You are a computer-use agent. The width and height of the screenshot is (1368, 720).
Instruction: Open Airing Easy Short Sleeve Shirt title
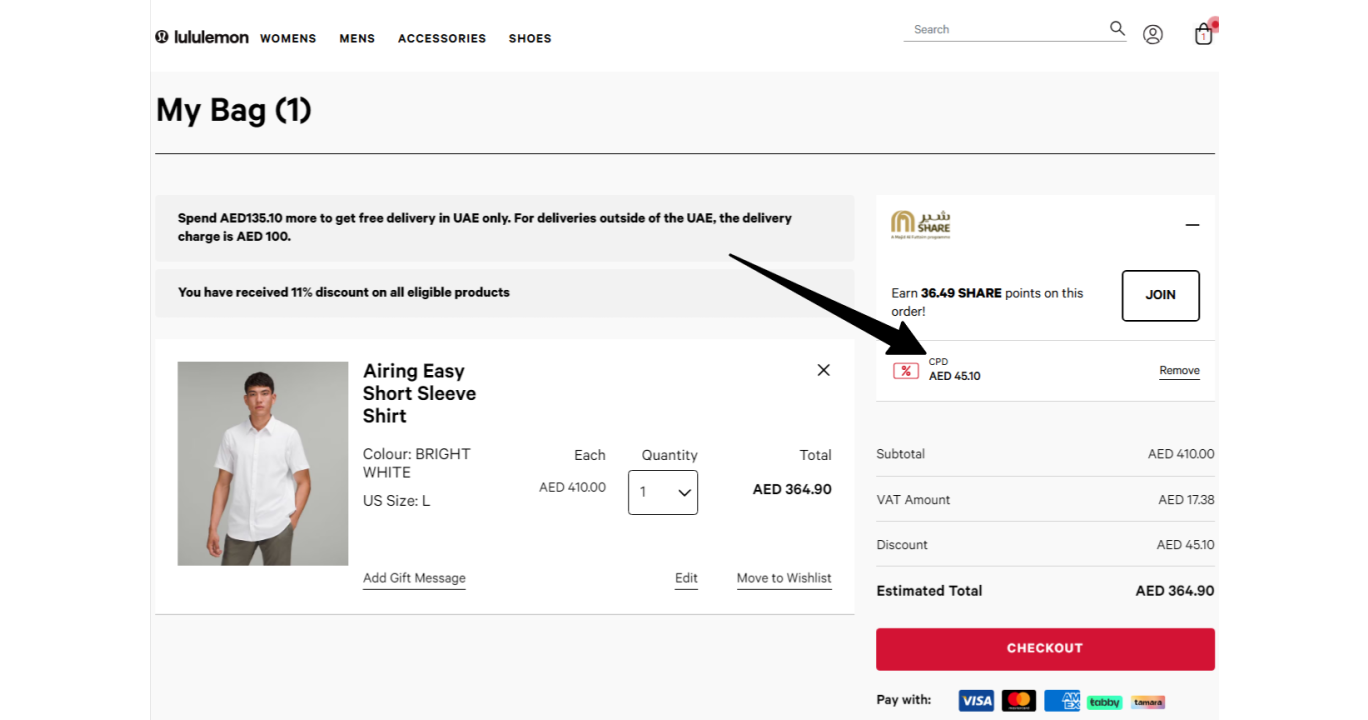[419, 393]
